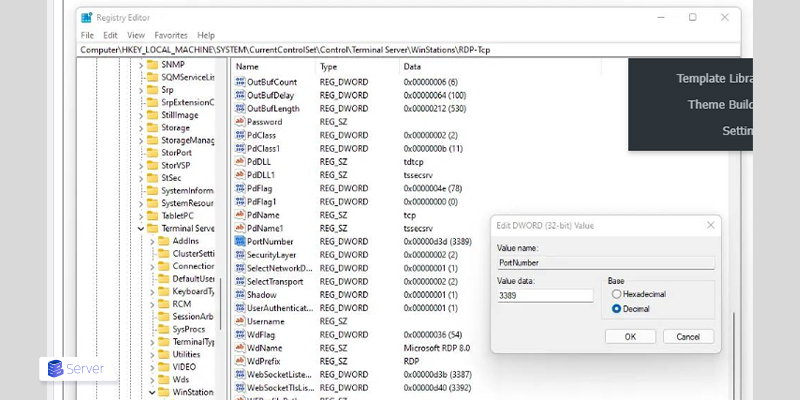Click the PortNumber value icon
The height and width of the screenshot is (400, 800).
click(240, 241)
